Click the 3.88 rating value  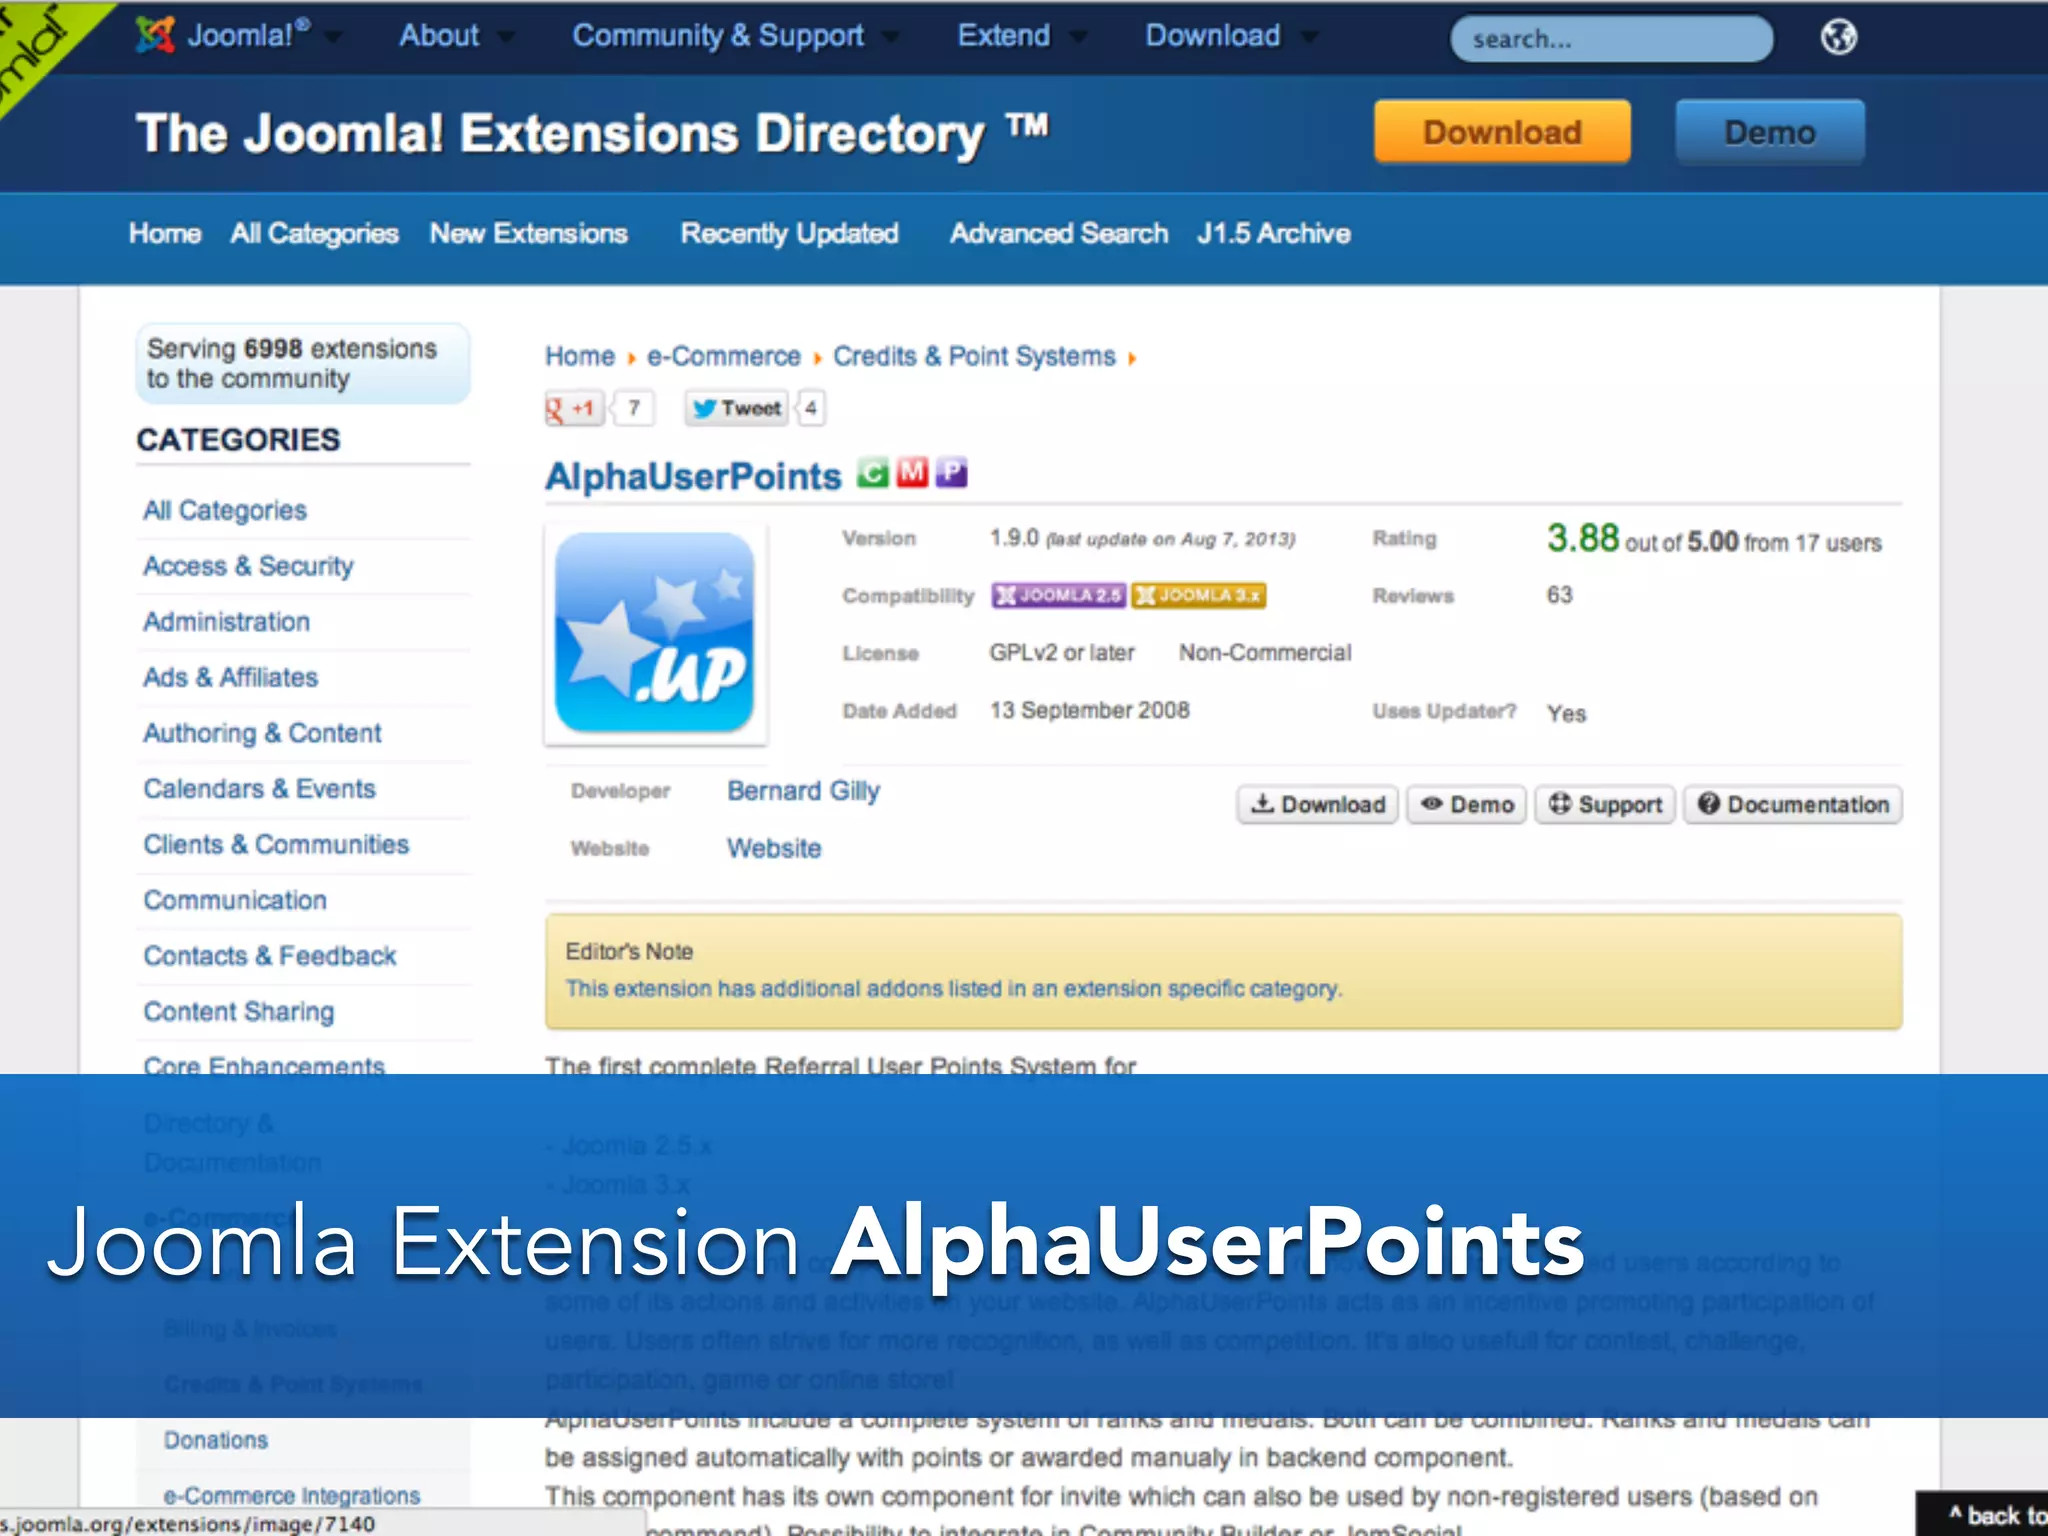tap(1583, 538)
